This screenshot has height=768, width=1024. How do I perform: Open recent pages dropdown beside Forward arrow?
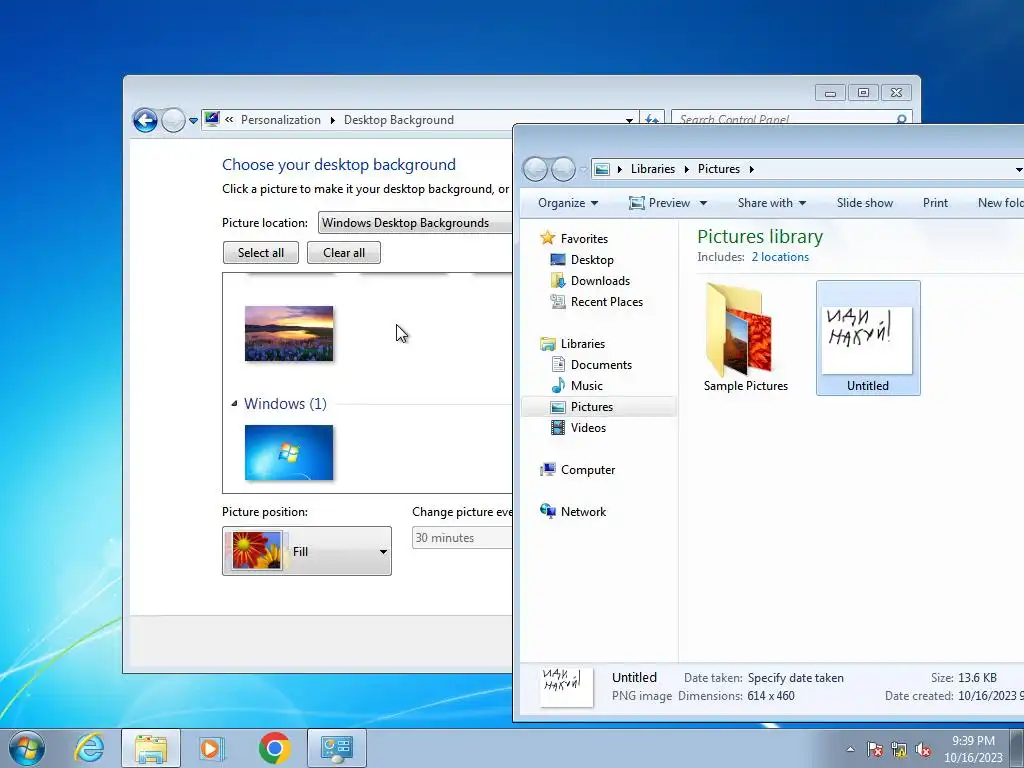pos(193,121)
